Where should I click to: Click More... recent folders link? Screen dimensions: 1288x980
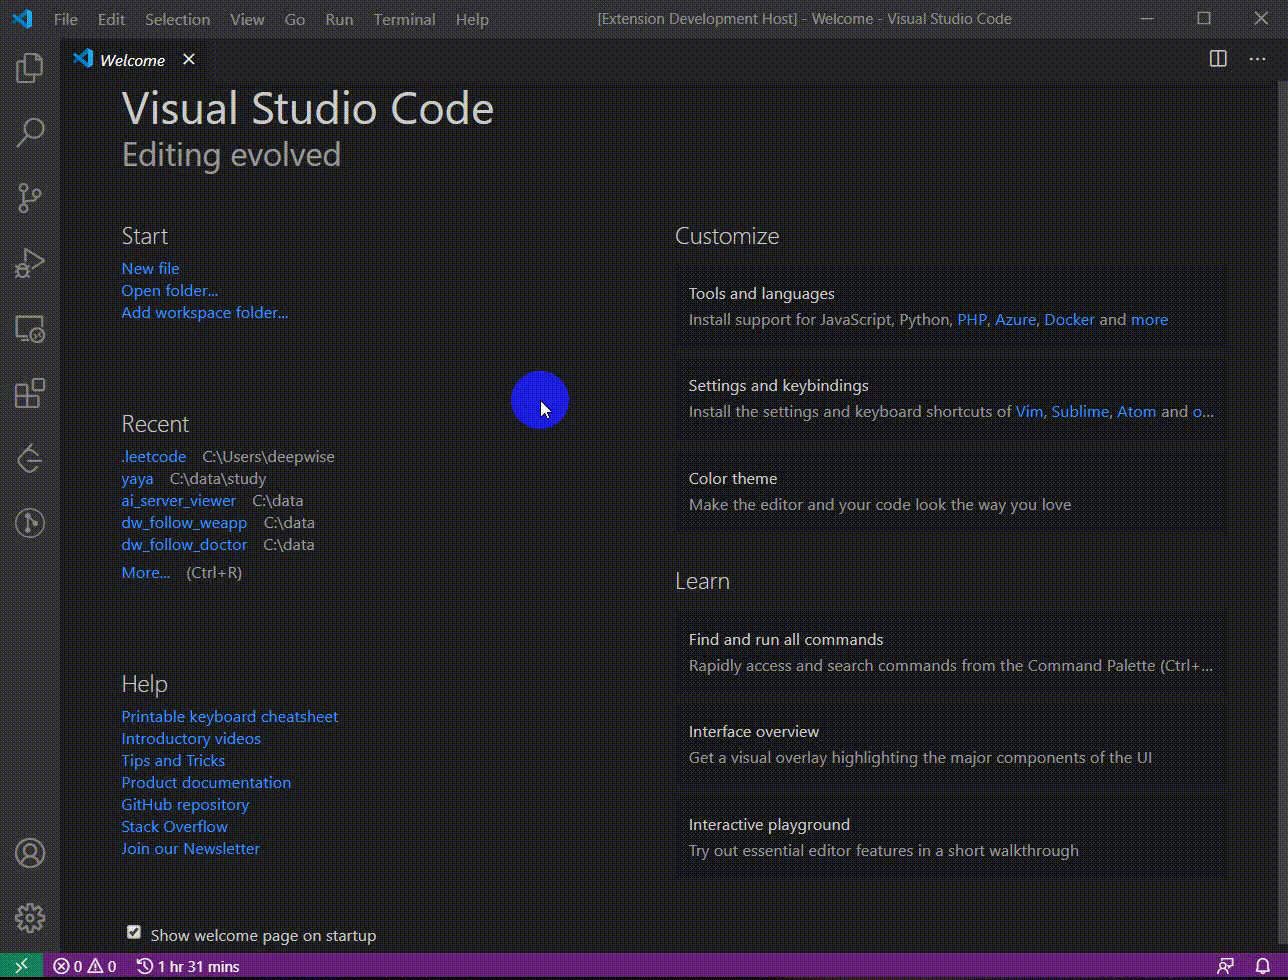[145, 572]
